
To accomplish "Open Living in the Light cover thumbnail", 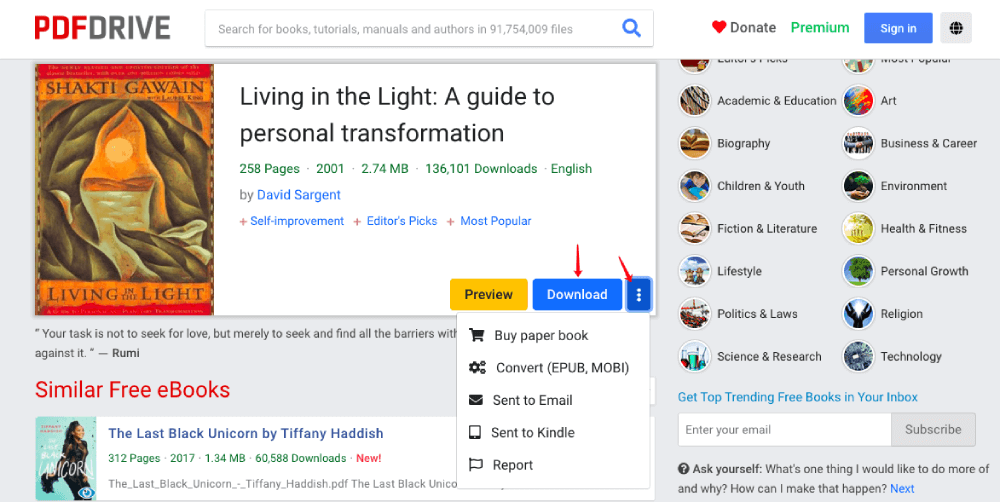I will click(x=125, y=190).
